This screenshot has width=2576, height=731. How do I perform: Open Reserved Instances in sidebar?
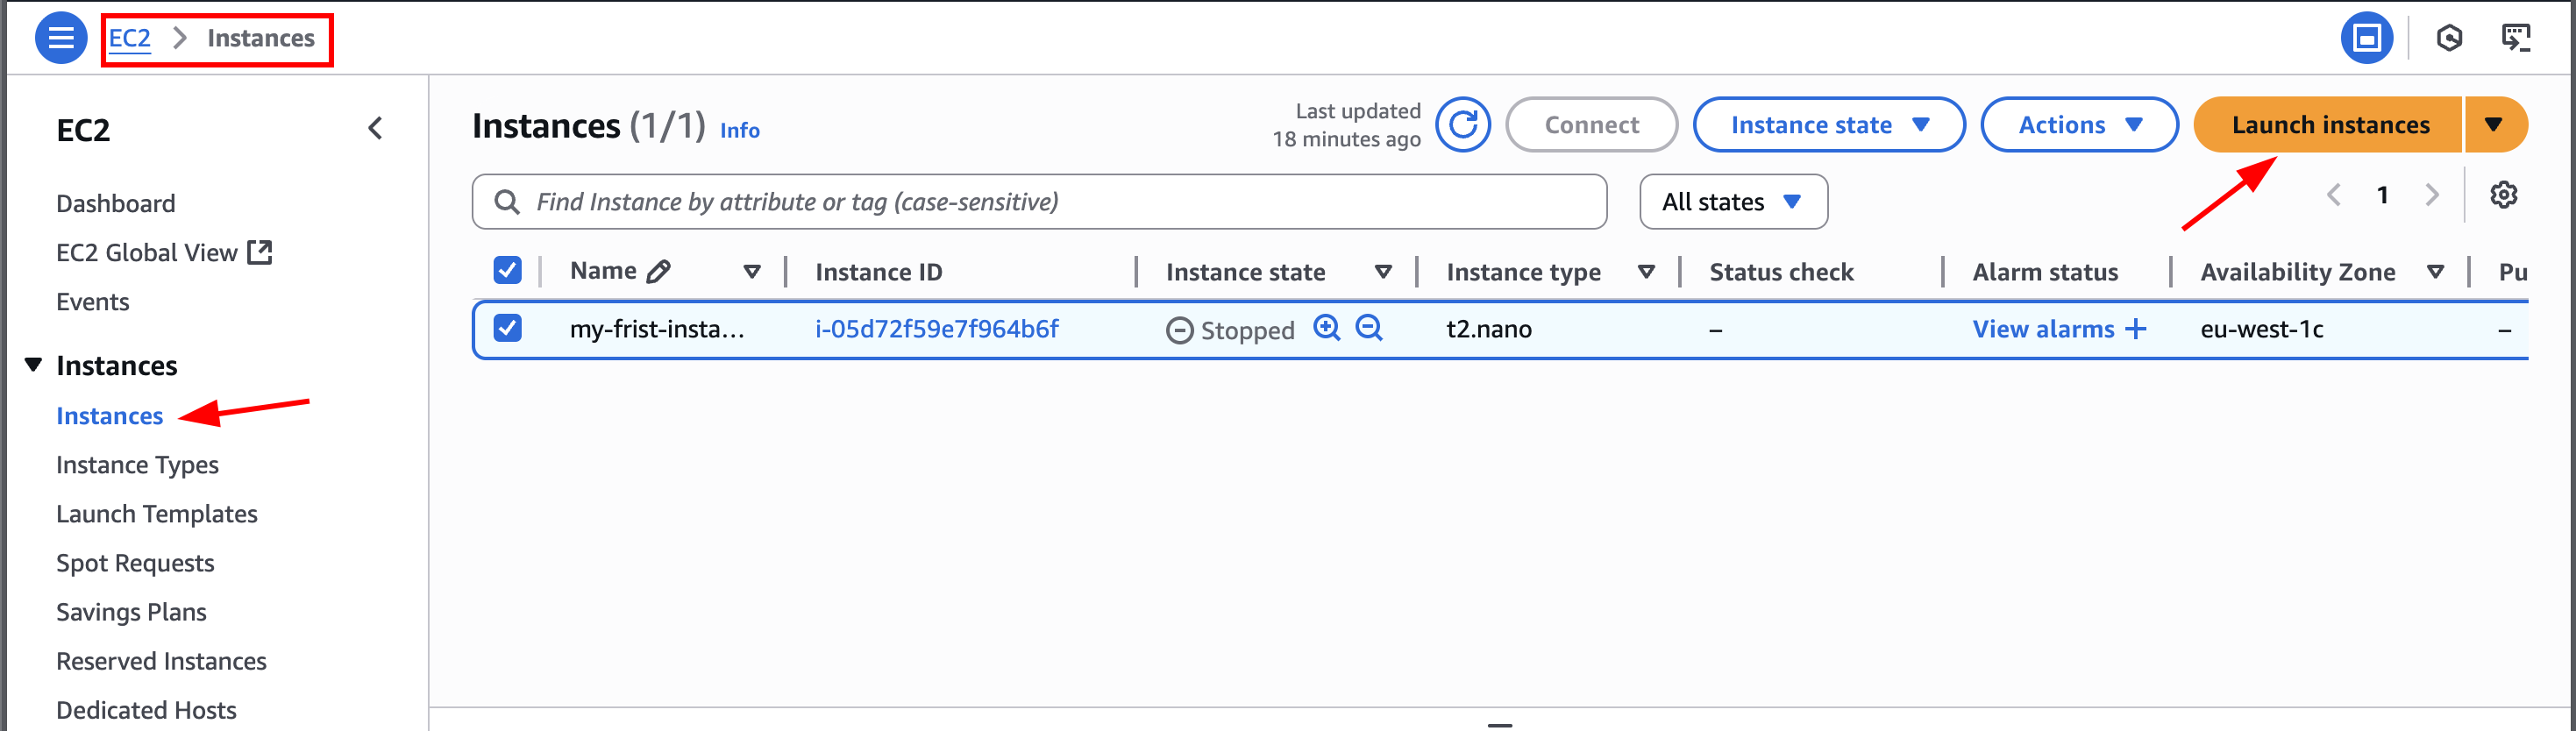161,661
